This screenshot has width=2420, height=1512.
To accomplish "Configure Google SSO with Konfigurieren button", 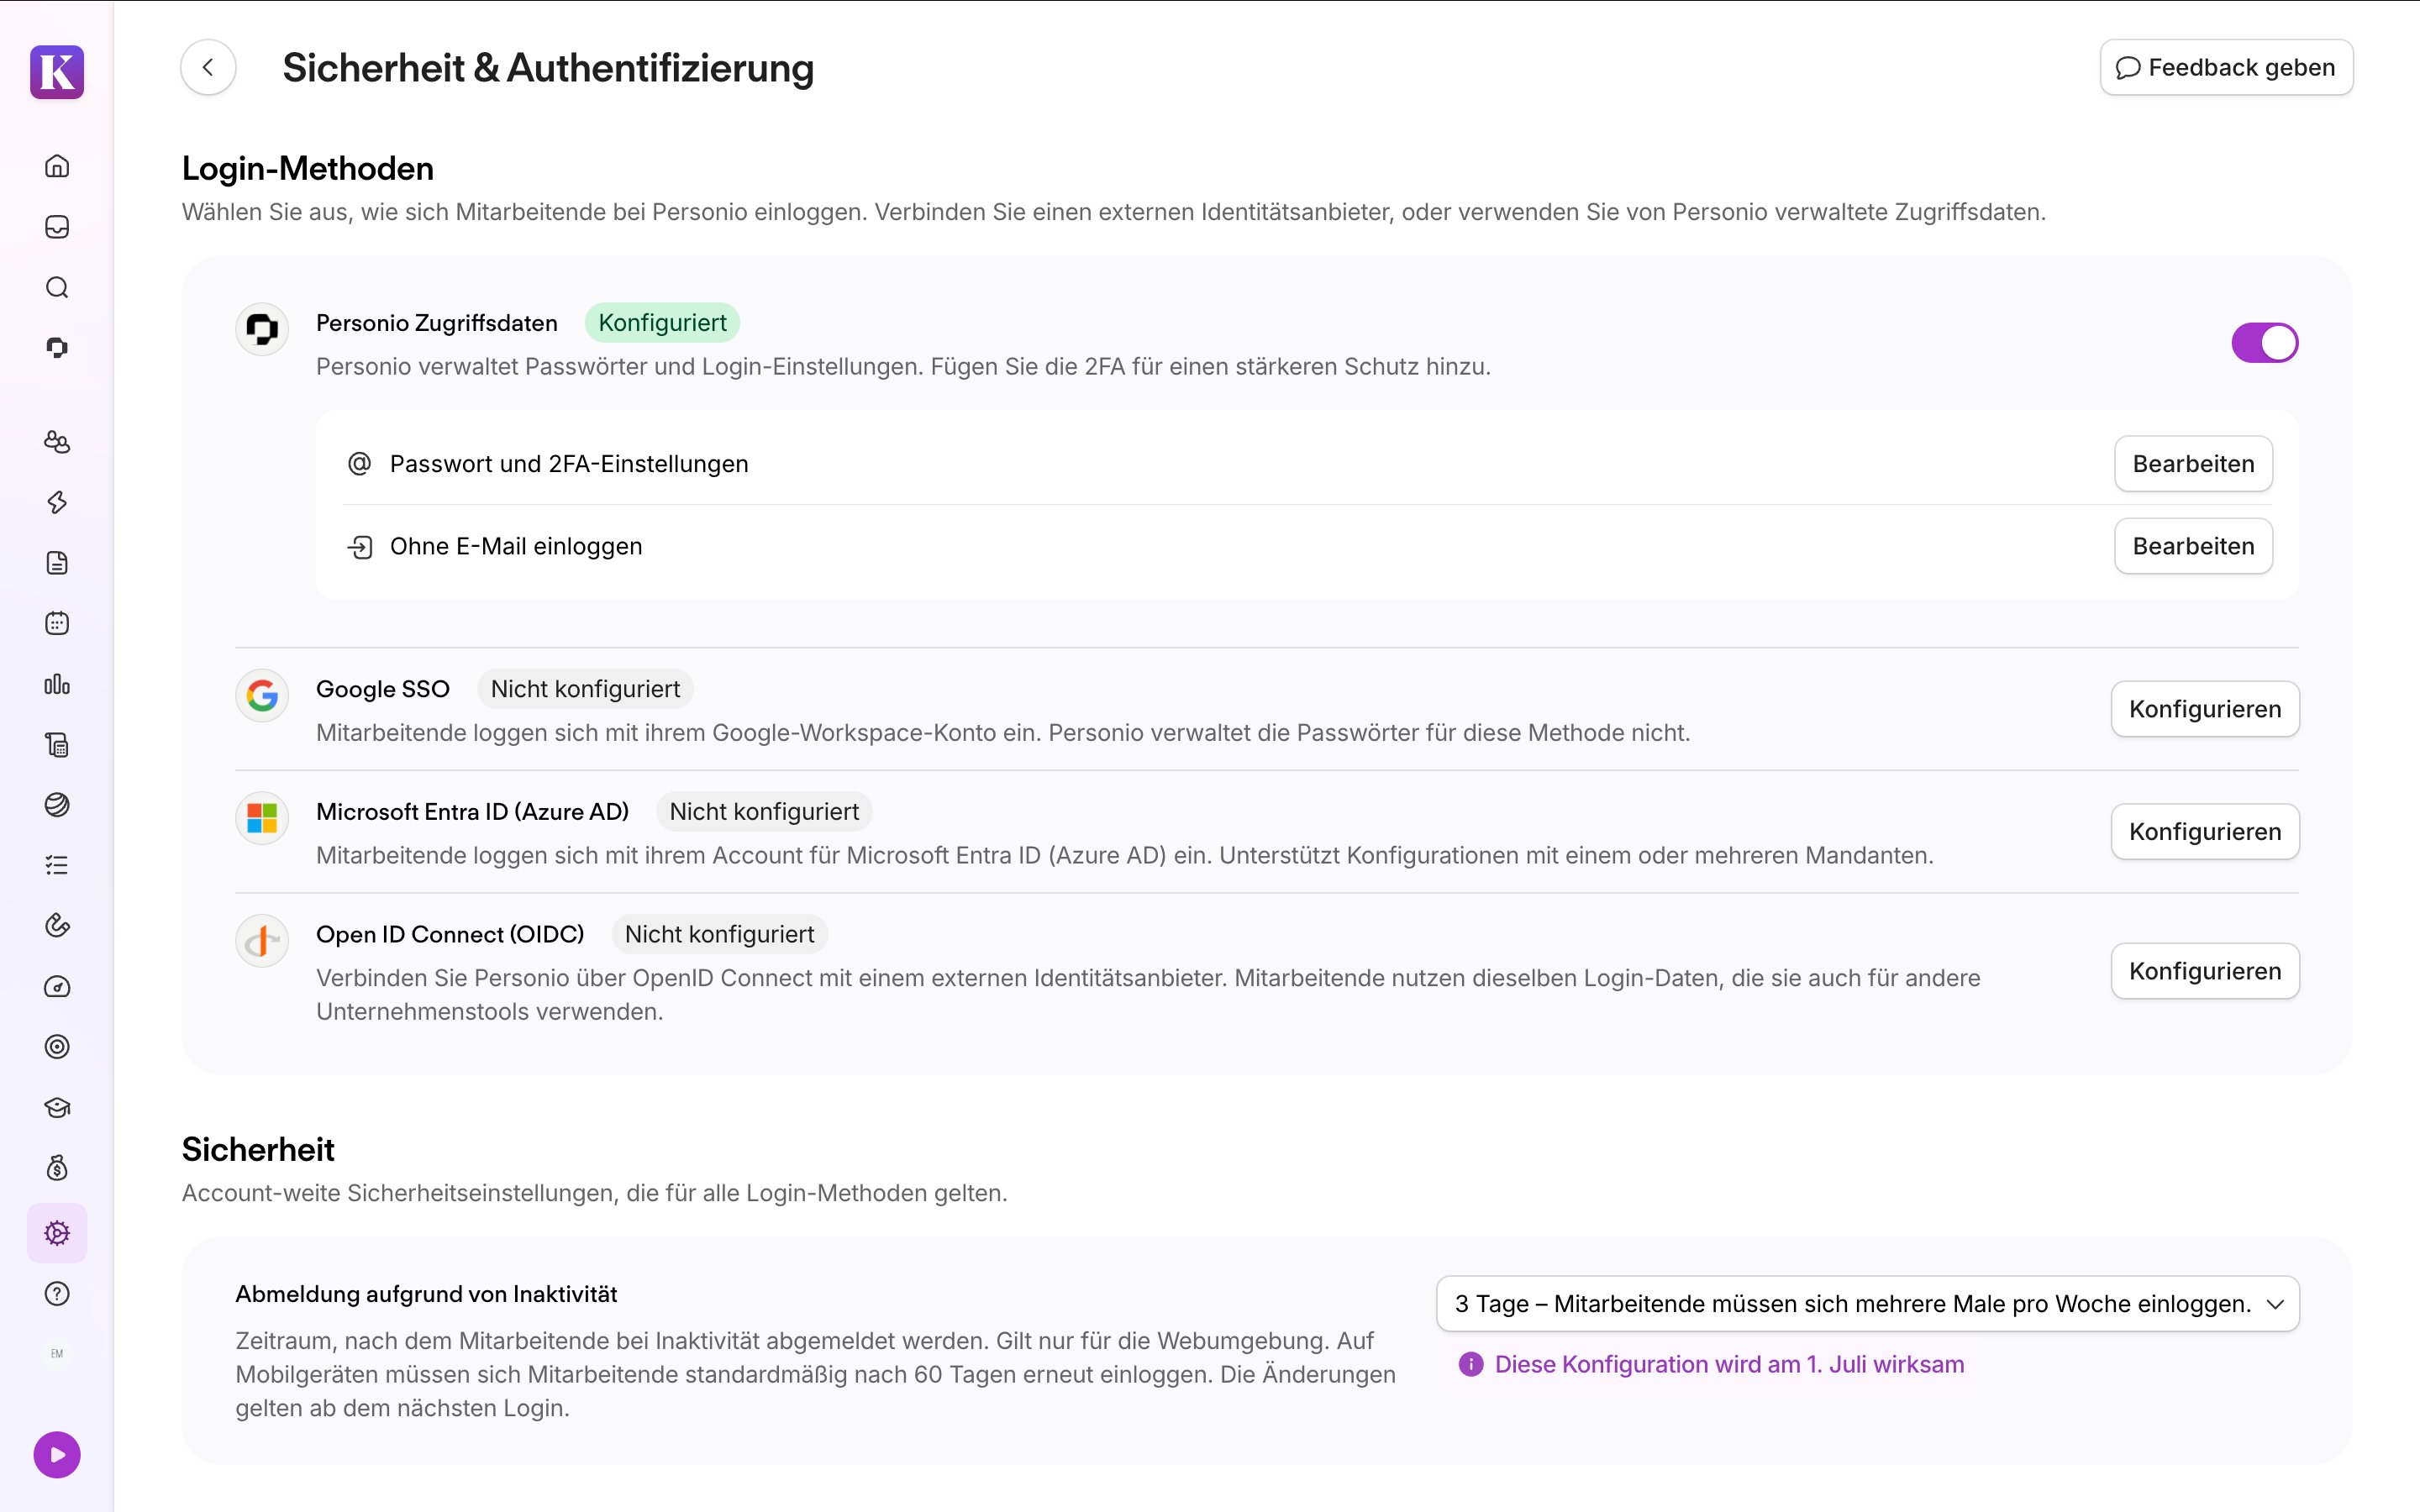I will tap(2205, 709).
